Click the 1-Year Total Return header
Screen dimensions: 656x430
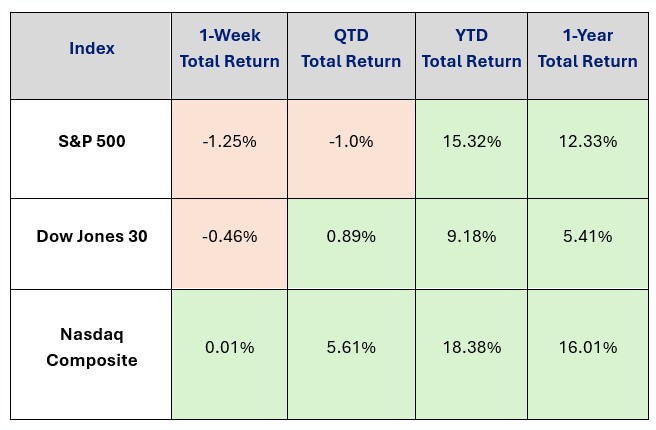pos(587,48)
